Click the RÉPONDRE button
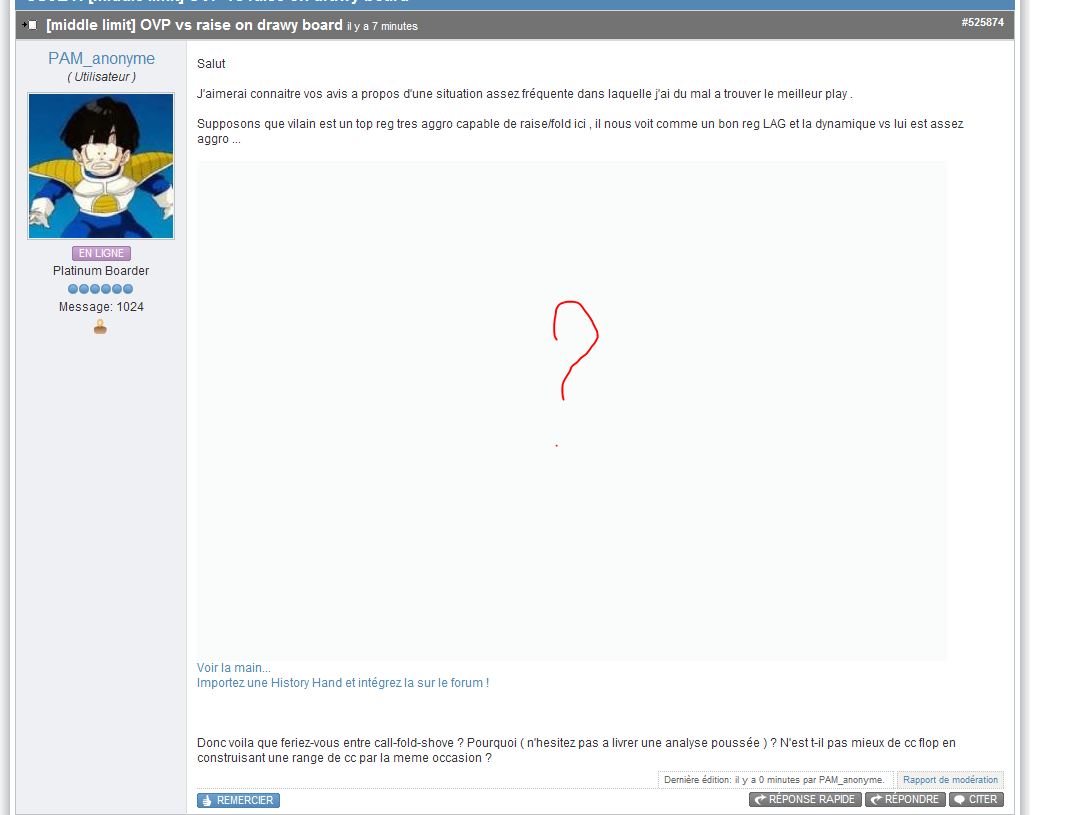 coord(905,799)
